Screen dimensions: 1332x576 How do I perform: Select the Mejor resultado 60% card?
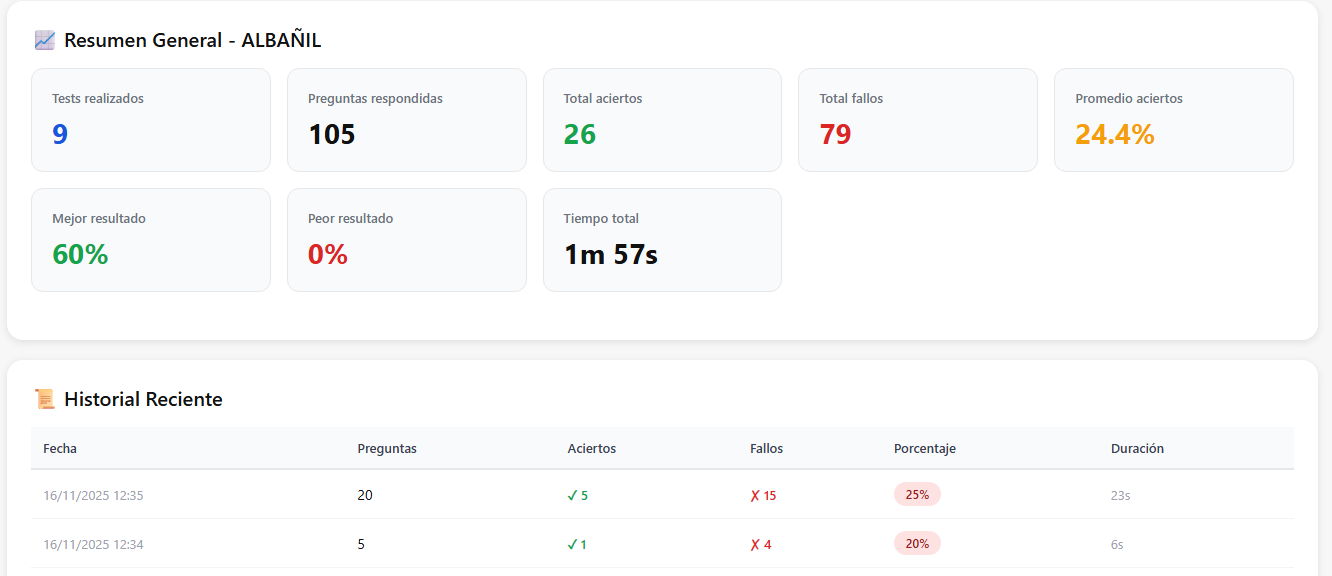(151, 240)
